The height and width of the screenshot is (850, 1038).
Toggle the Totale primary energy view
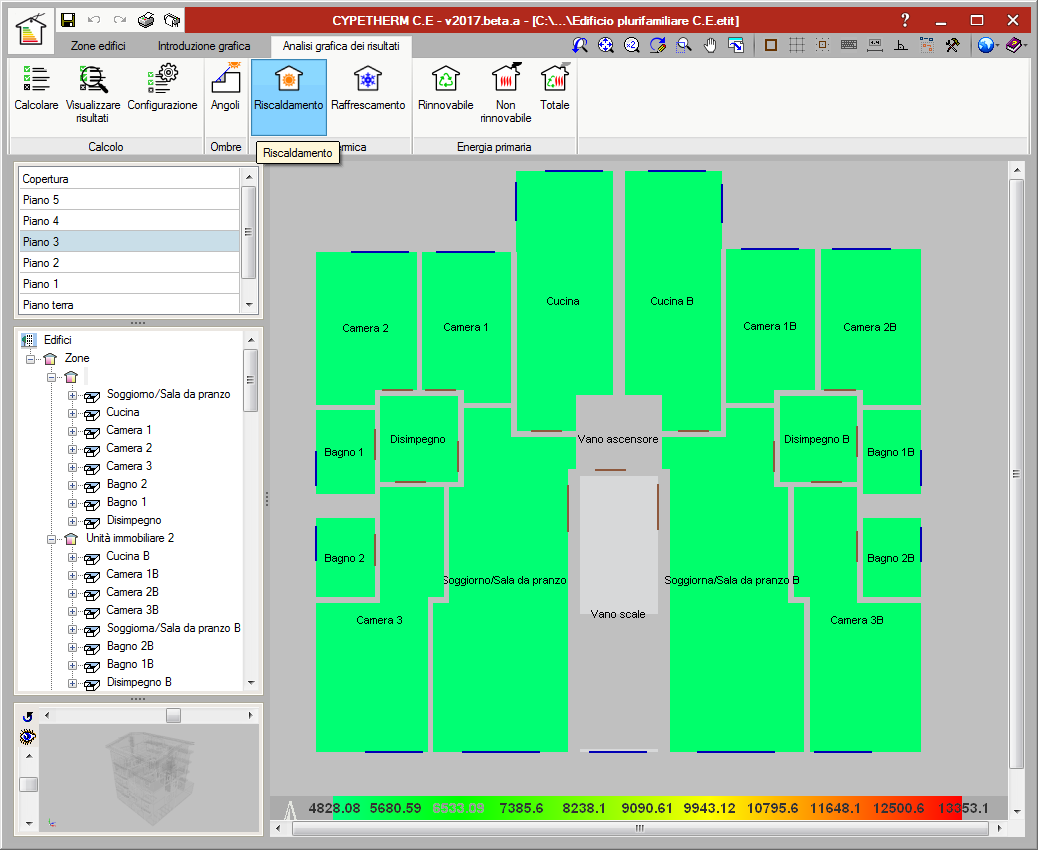click(555, 96)
